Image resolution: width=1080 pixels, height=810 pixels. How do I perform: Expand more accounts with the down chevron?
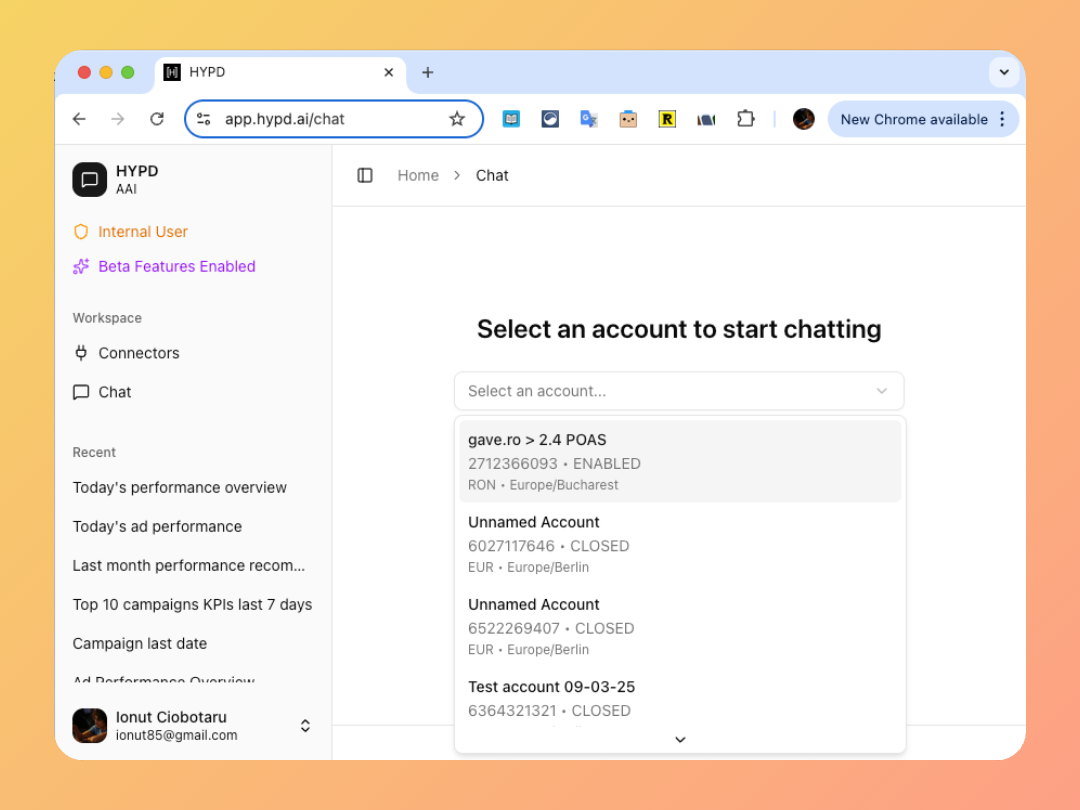pos(680,739)
